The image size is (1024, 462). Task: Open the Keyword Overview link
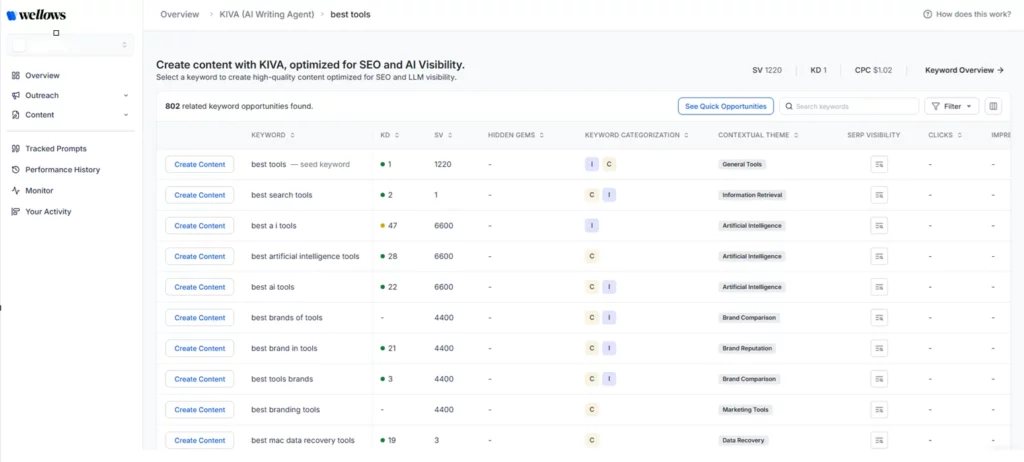pos(964,70)
